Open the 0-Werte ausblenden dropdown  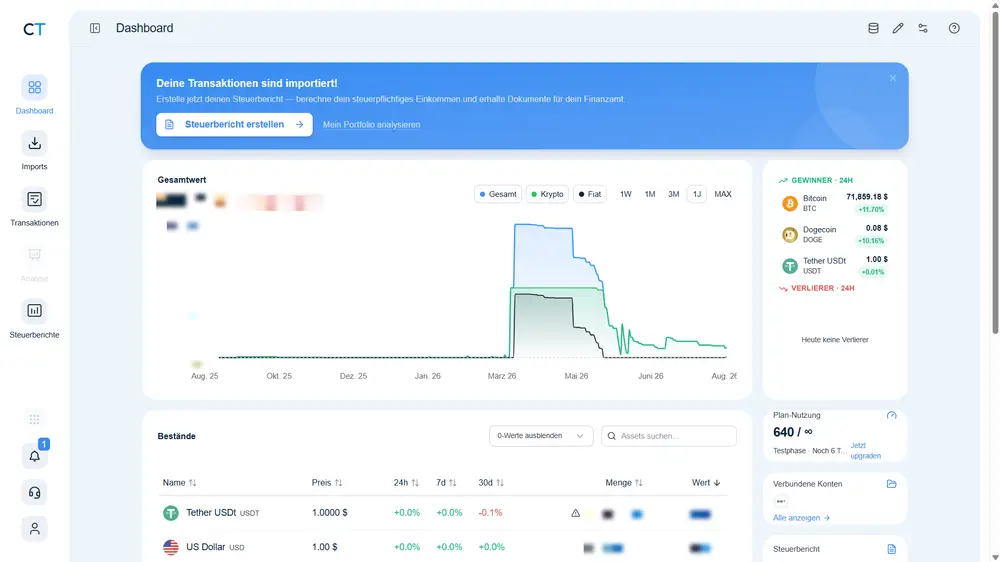(x=541, y=436)
